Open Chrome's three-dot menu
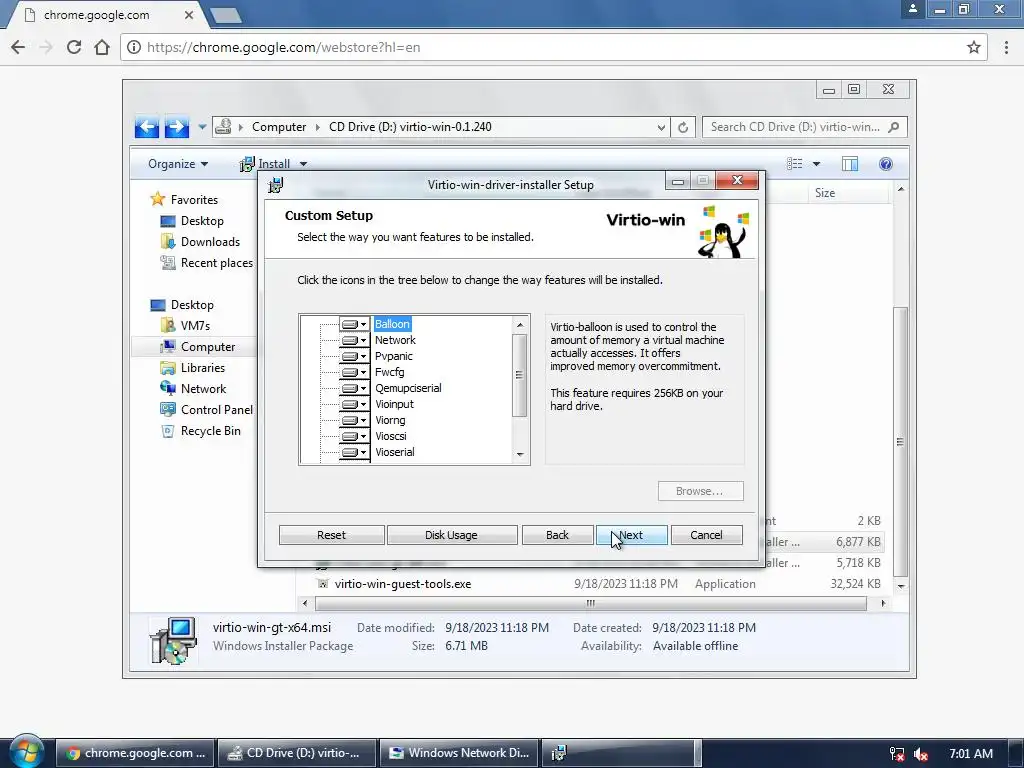Screen dimensions: 1024x768 point(1006,47)
